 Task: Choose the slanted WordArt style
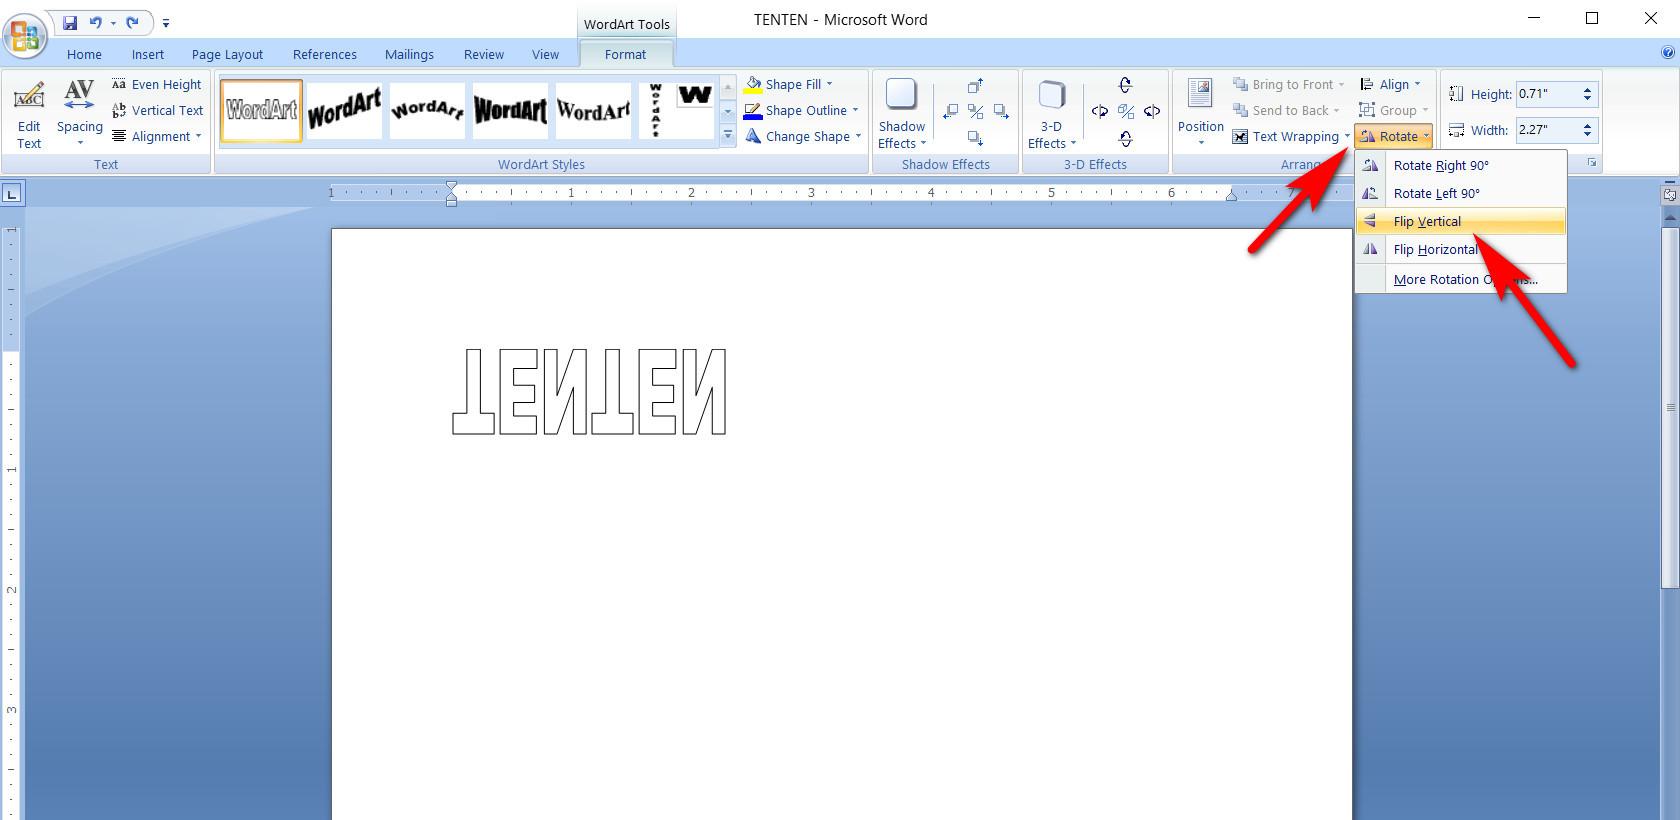pyautogui.click(x=344, y=110)
